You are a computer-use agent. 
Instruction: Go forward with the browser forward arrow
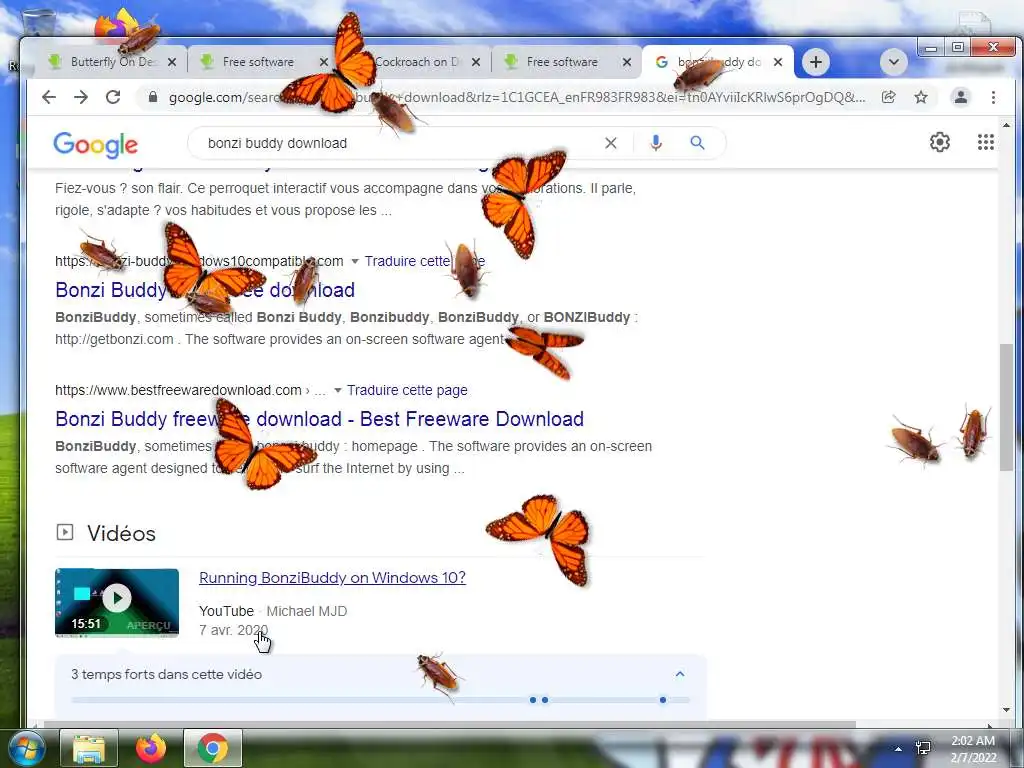[81, 97]
